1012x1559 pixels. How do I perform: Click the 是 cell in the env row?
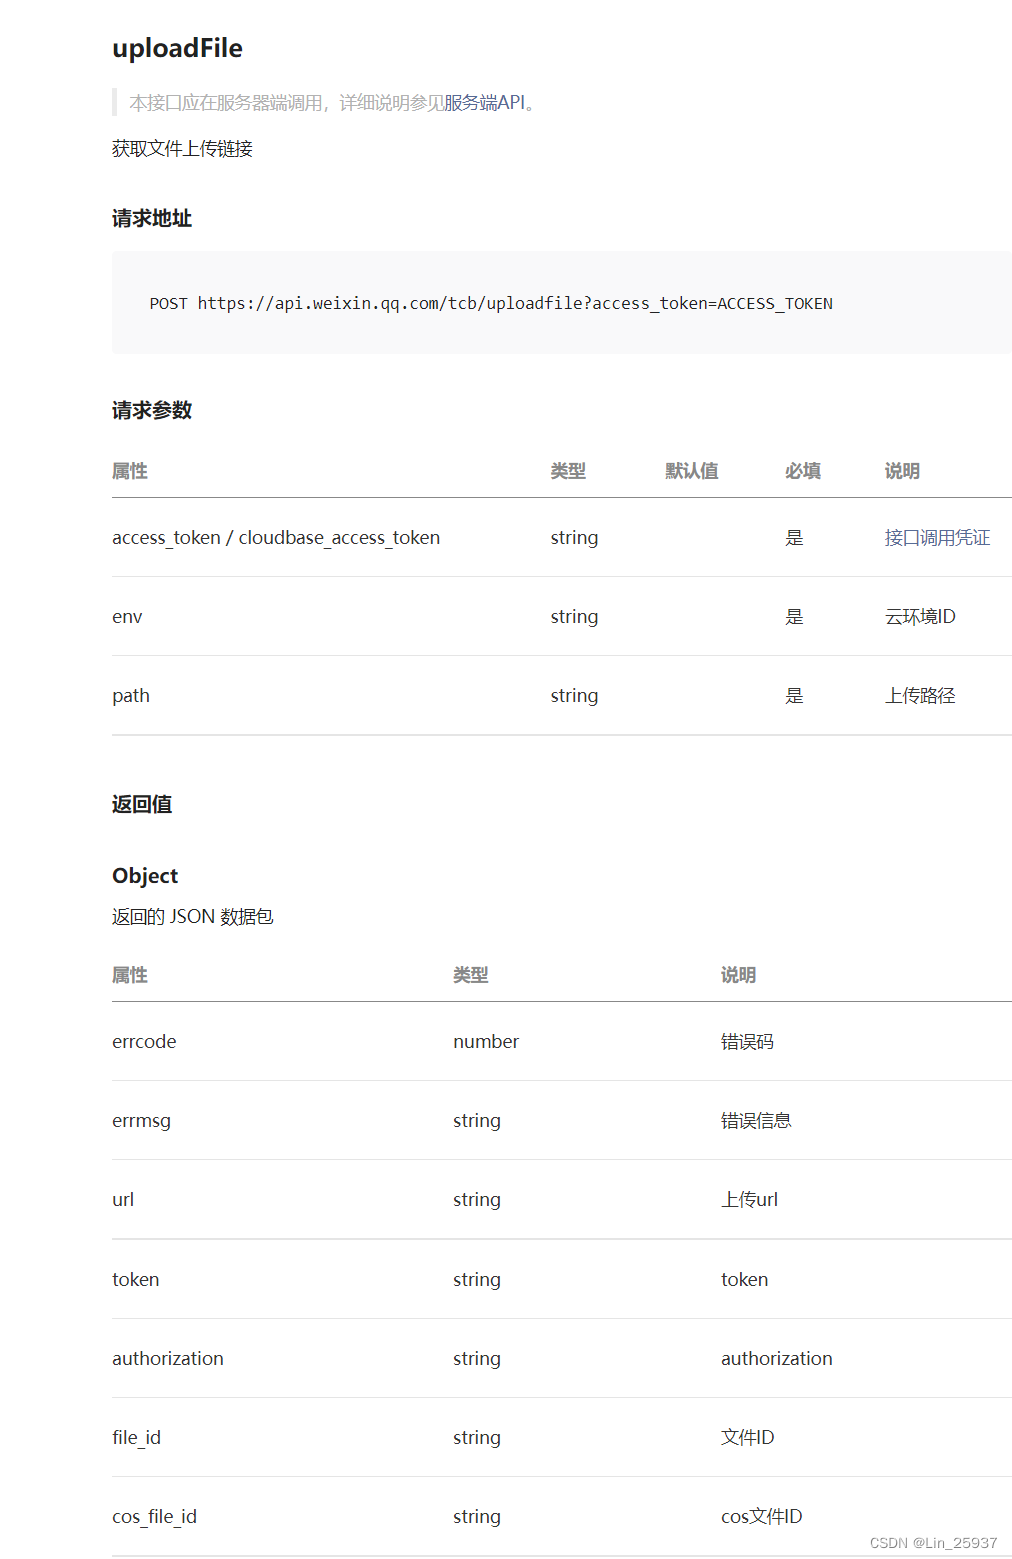[794, 617]
